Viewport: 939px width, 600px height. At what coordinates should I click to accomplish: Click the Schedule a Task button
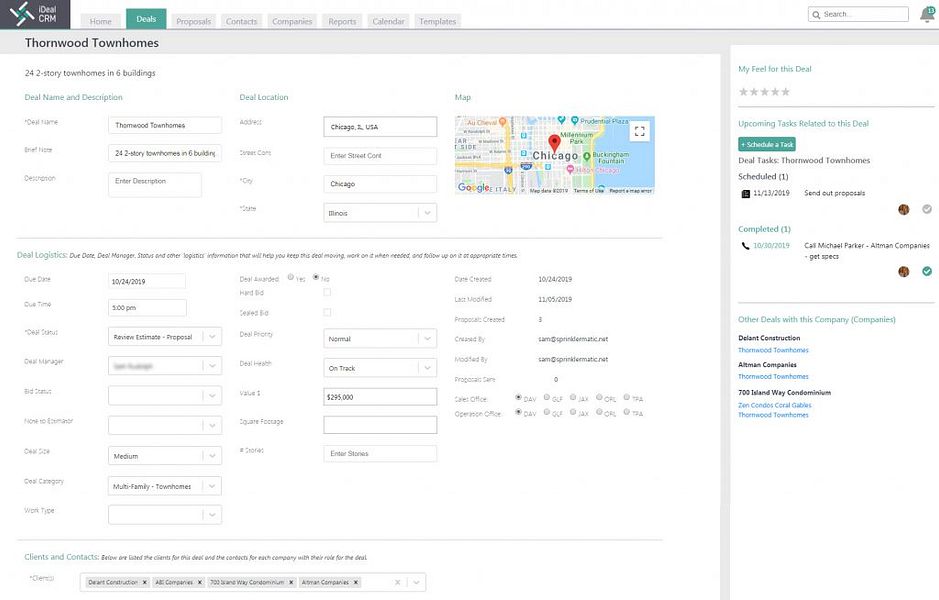767,144
